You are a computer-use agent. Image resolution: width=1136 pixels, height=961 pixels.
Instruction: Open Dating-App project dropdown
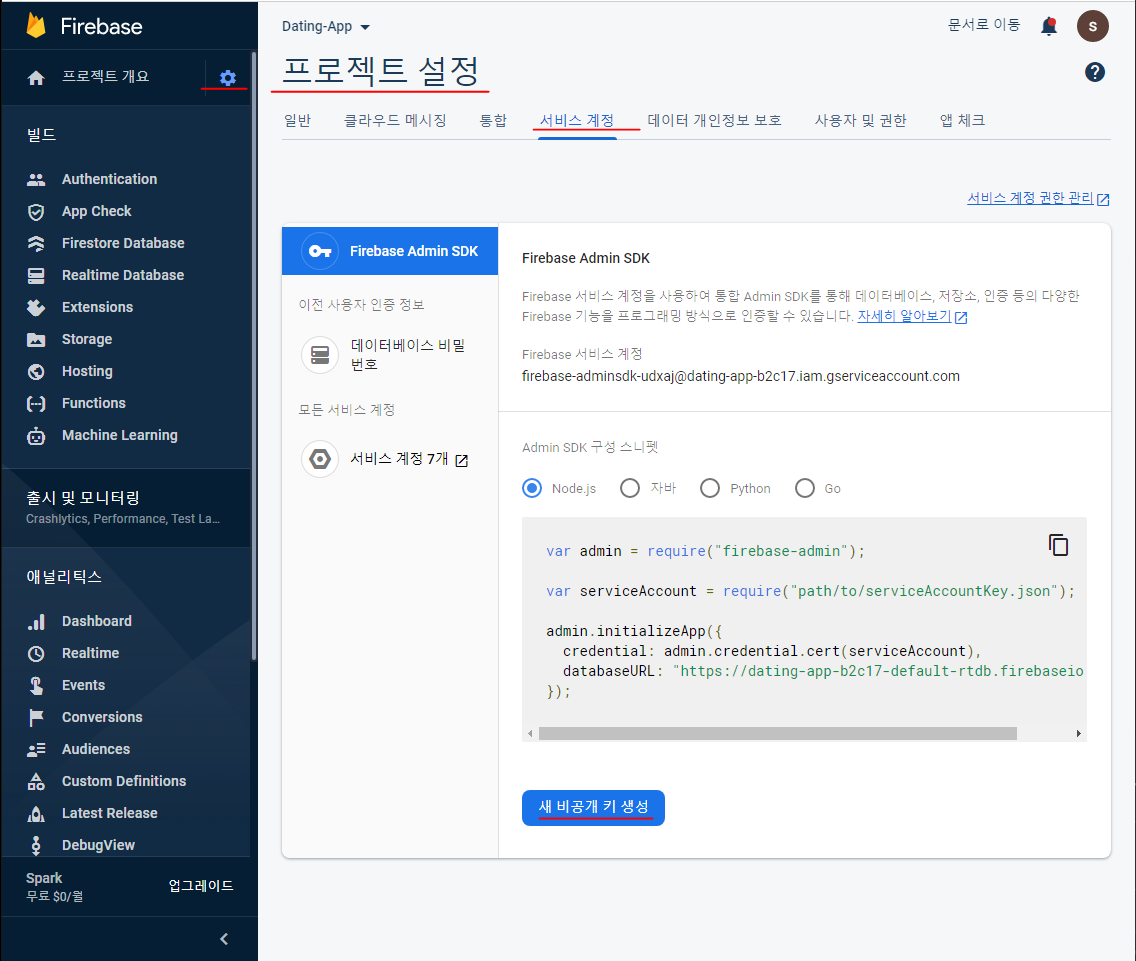pos(325,27)
